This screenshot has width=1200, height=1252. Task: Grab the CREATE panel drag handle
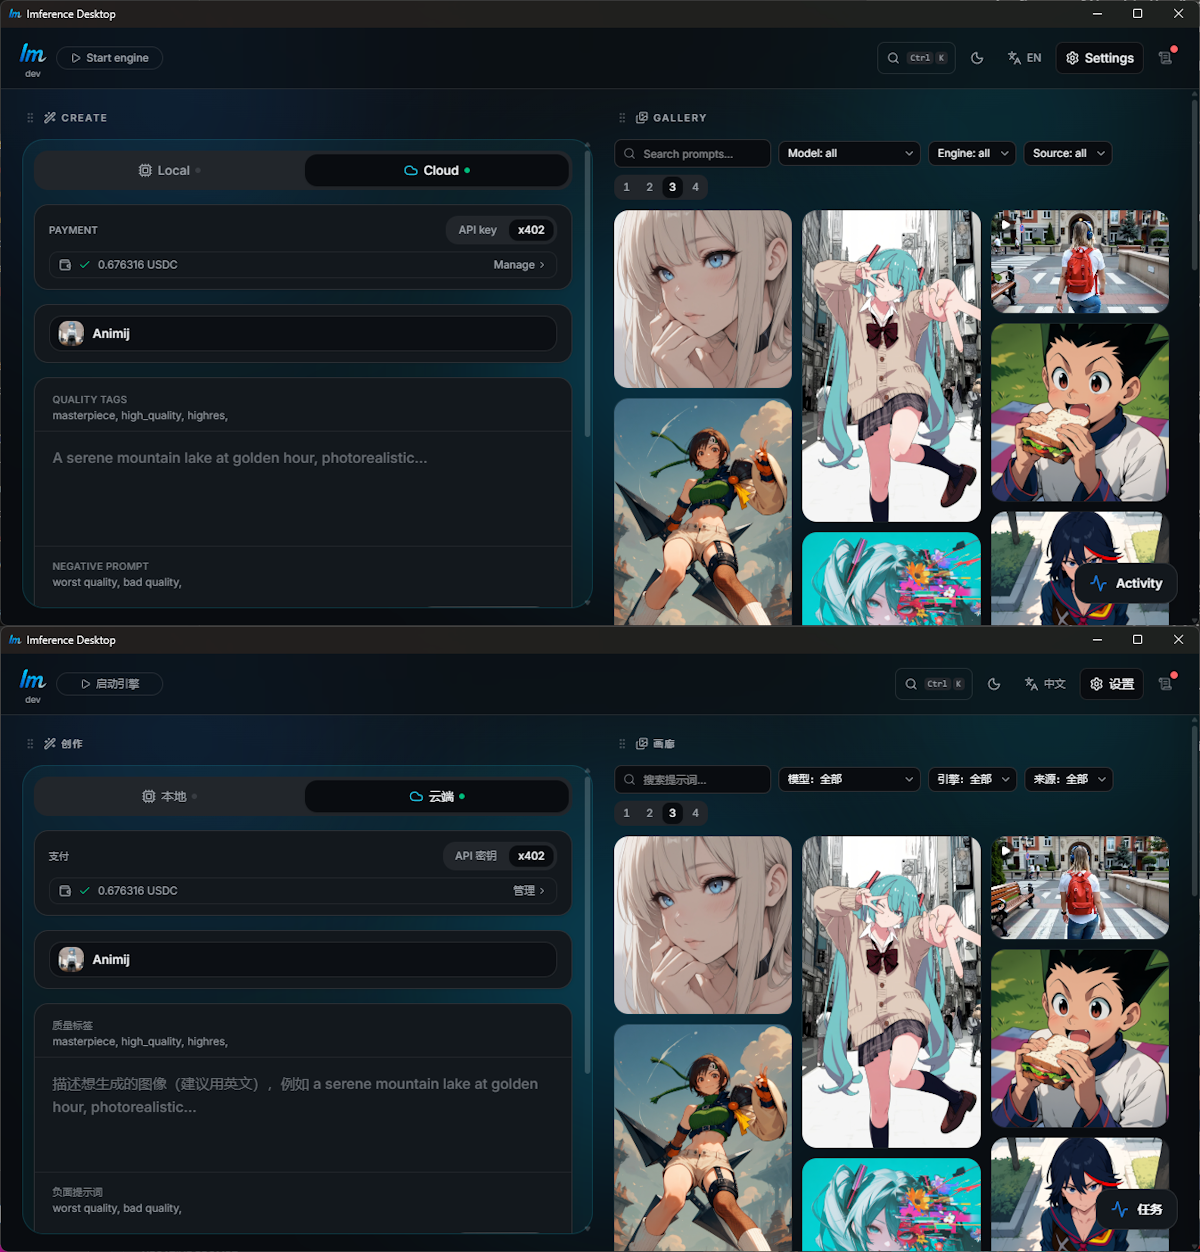click(x=30, y=118)
